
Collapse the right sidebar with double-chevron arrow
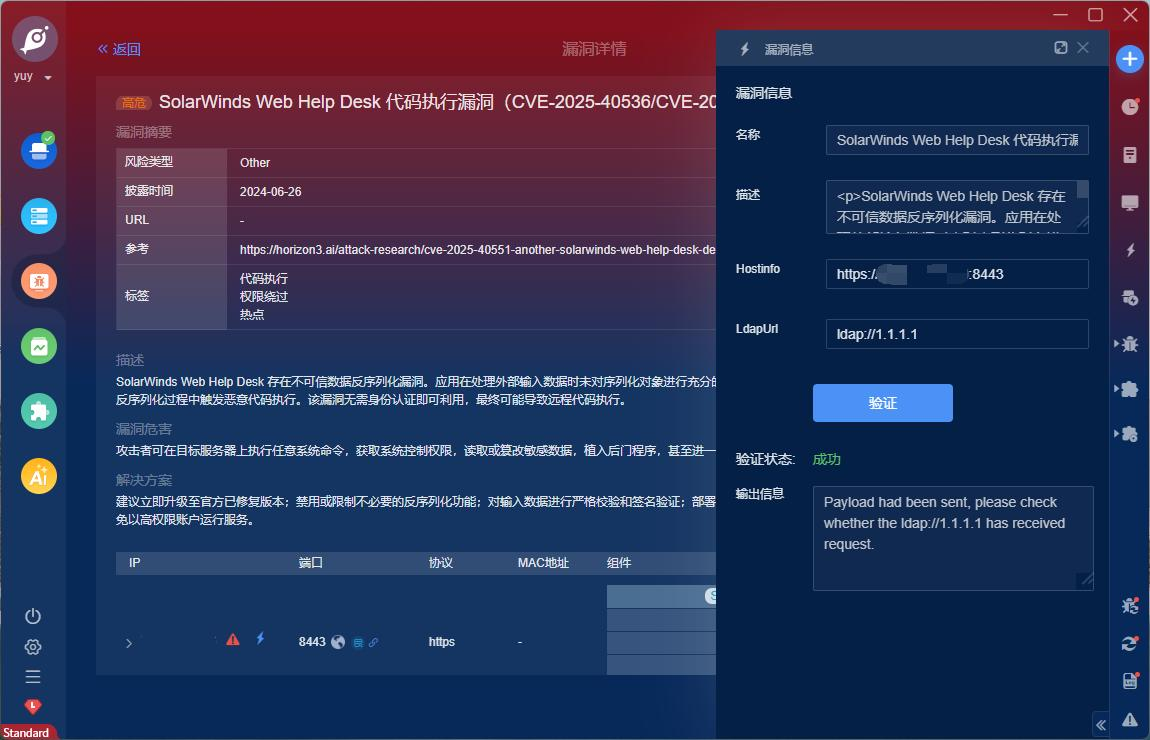[1101, 725]
